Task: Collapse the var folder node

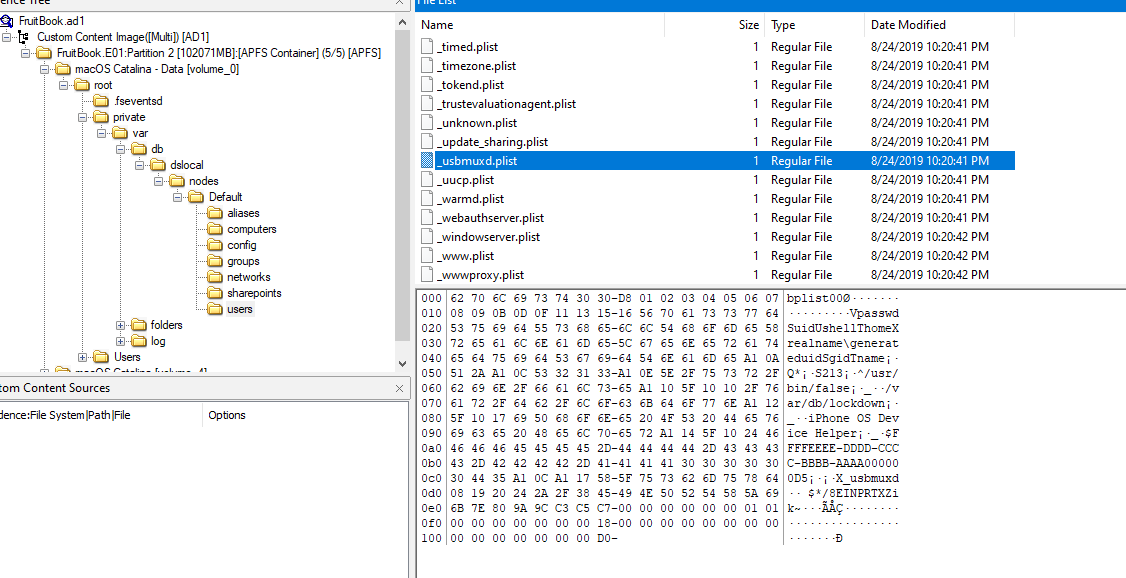Action: point(101,134)
